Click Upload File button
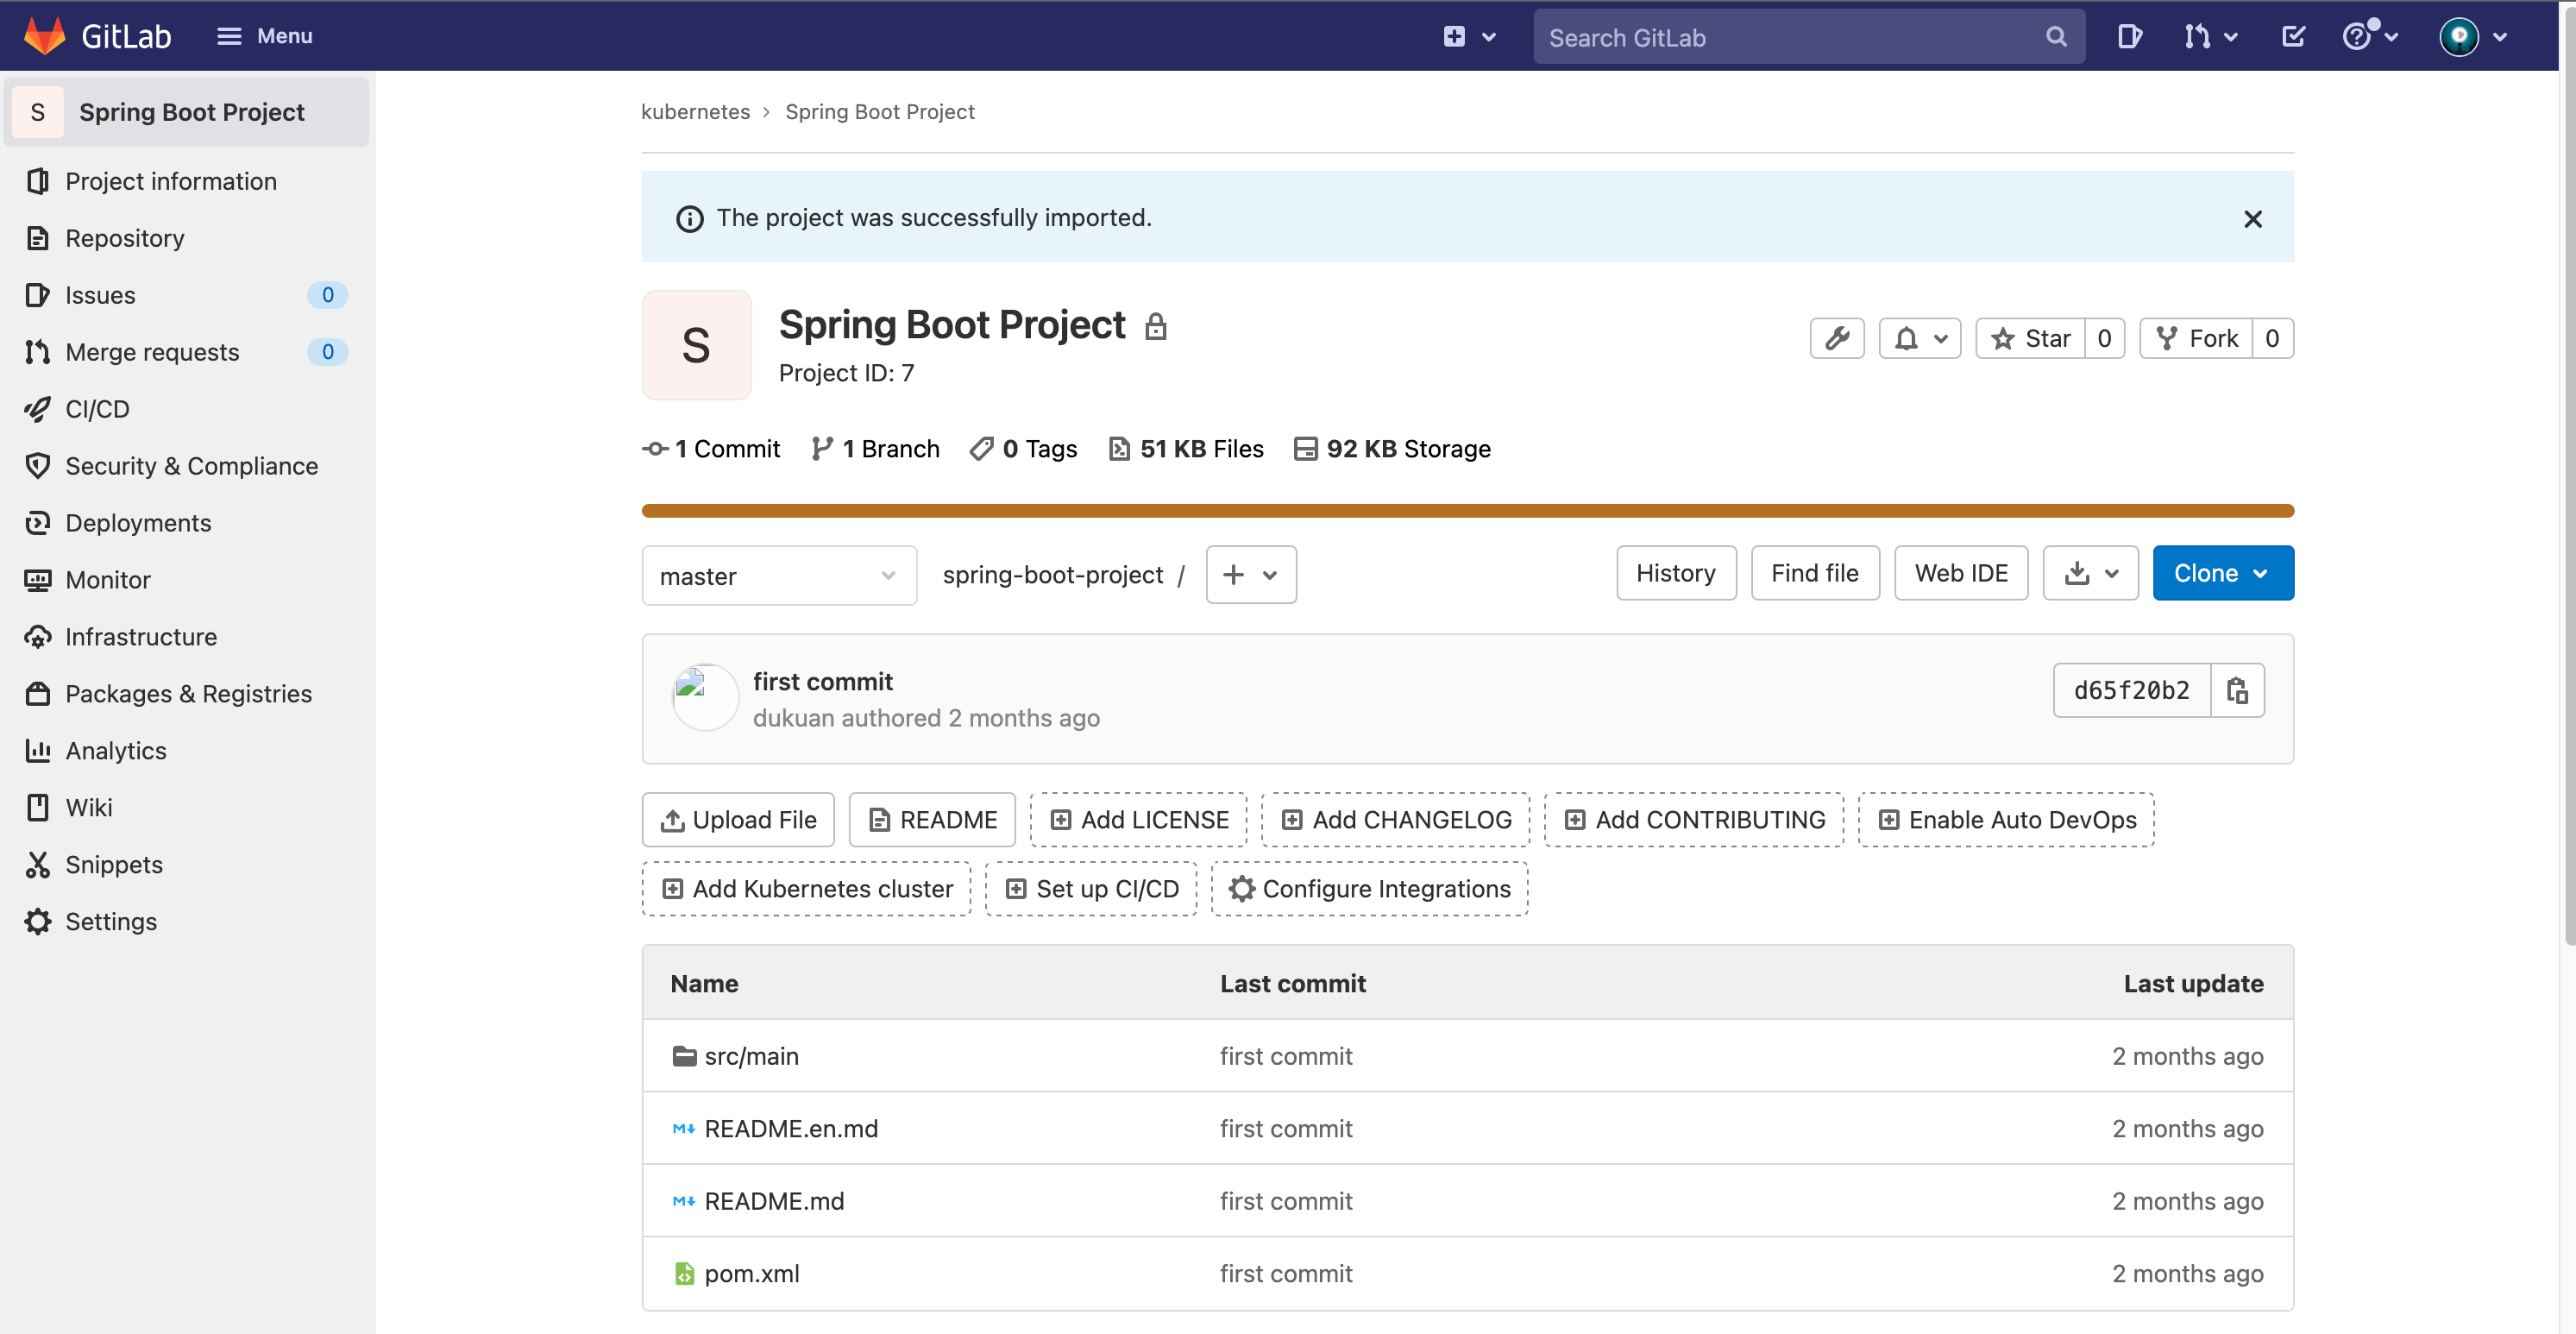The width and height of the screenshot is (2576, 1334). [x=738, y=820]
